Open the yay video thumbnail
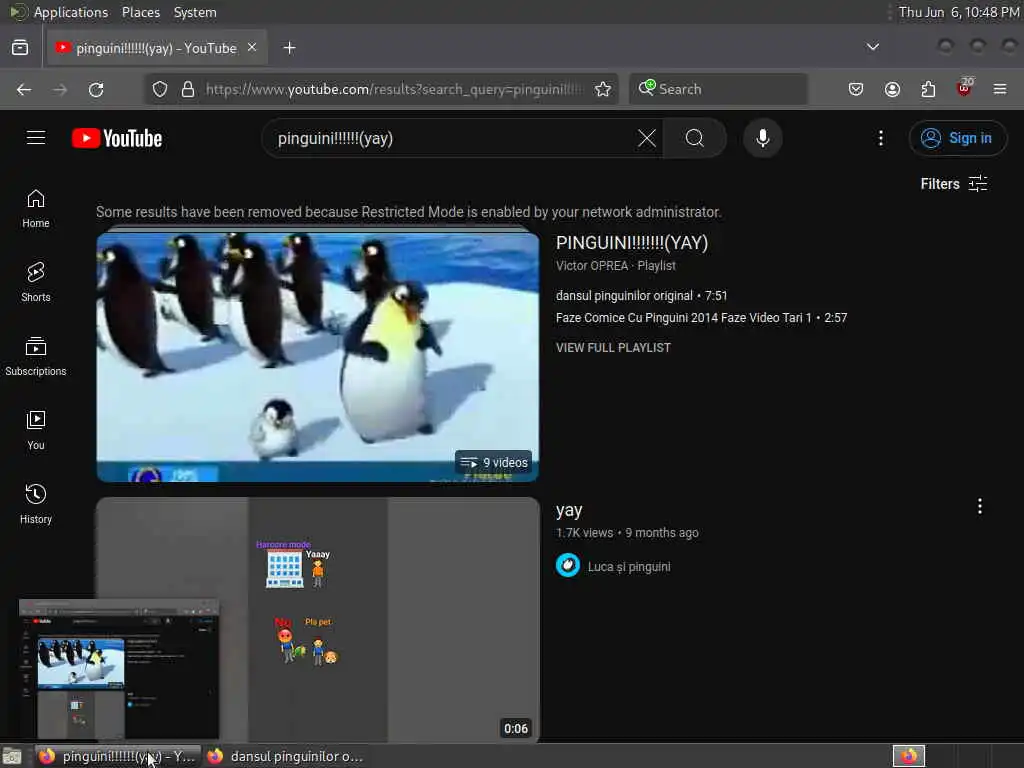This screenshot has width=1024, height=768. [x=318, y=620]
